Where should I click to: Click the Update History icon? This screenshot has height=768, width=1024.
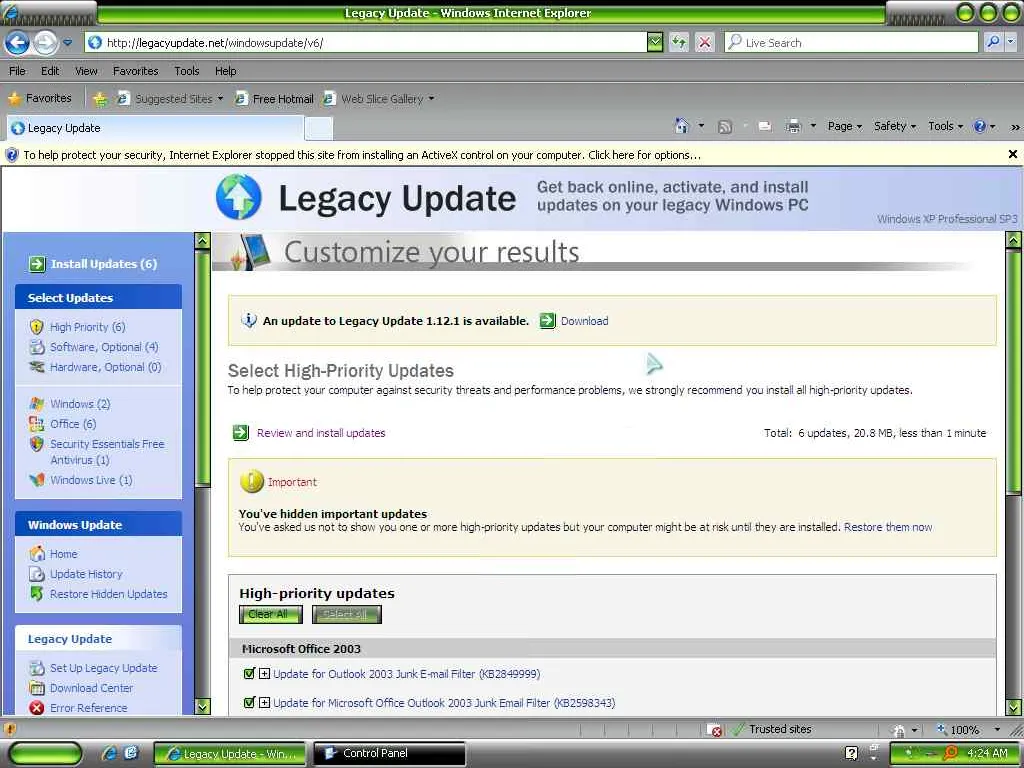coord(37,574)
